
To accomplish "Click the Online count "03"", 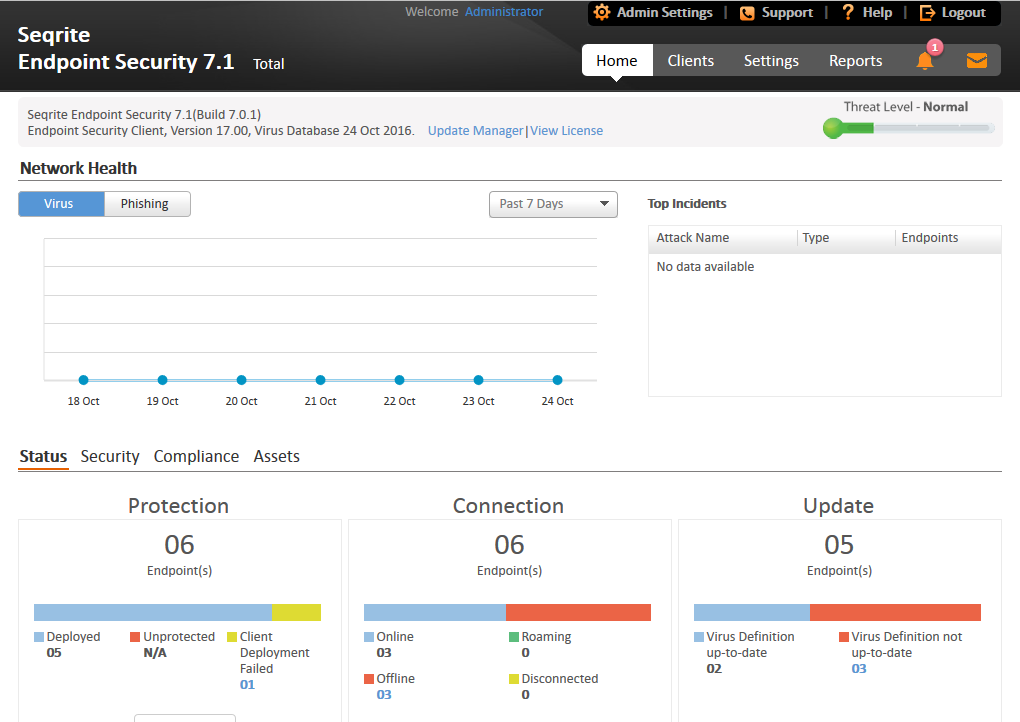I will [x=384, y=652].
